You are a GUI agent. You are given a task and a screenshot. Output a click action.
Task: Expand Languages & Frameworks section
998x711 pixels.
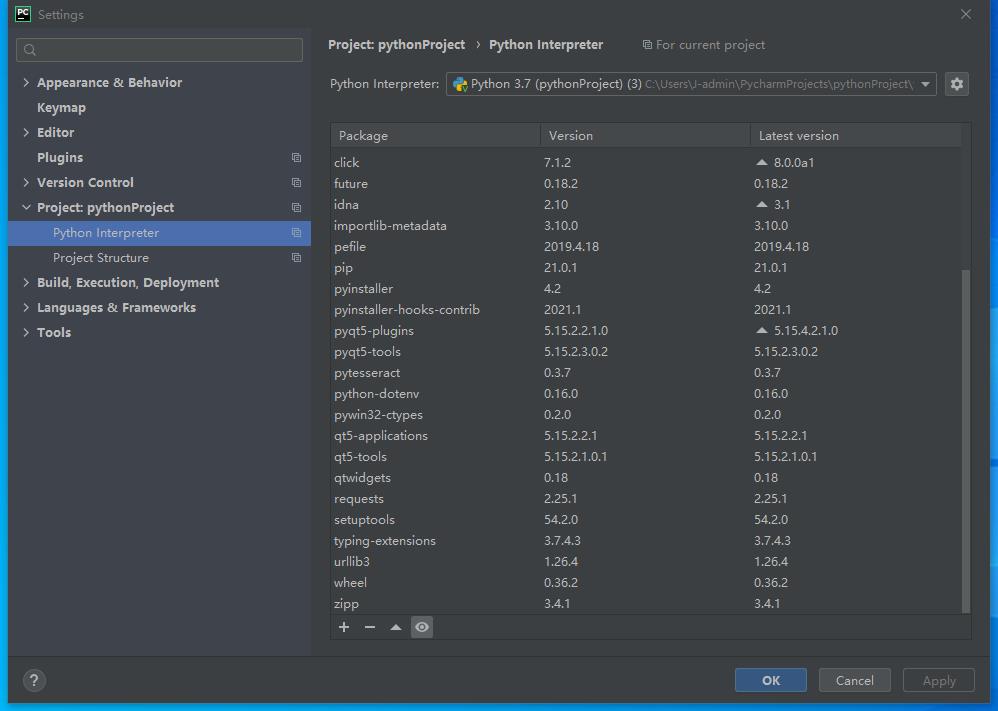26,307
